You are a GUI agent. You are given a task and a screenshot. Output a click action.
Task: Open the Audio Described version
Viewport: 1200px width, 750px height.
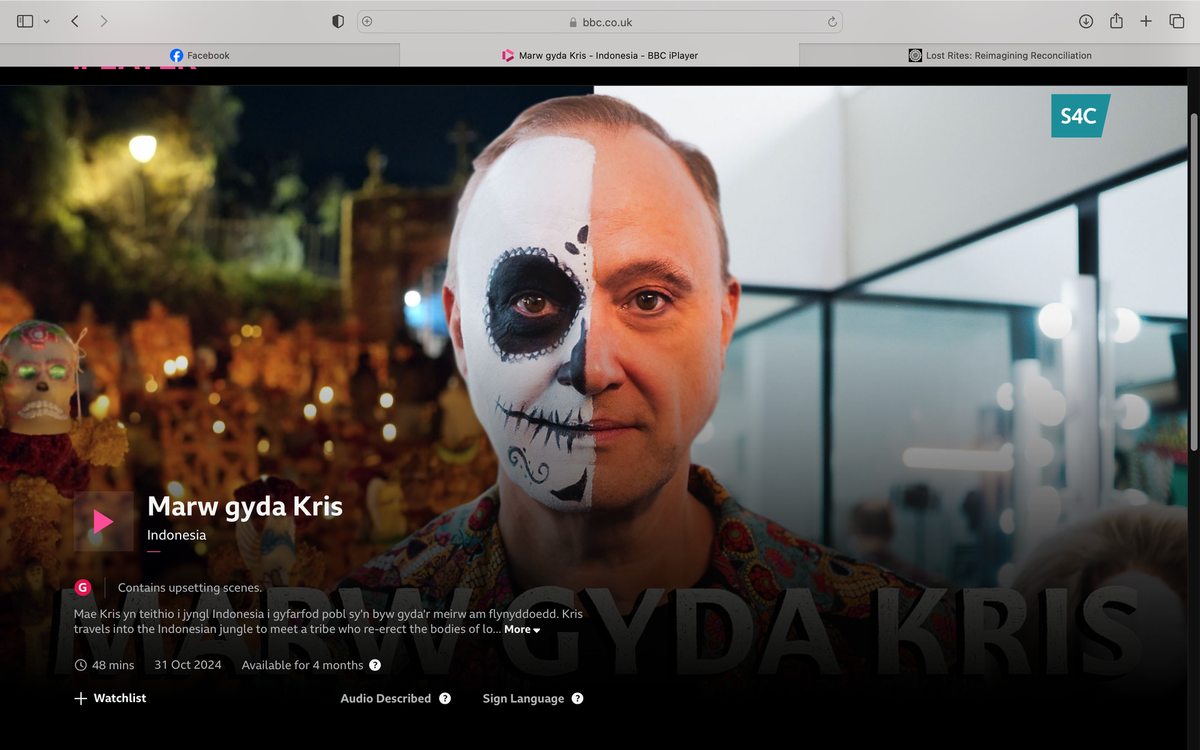(385, 698)
